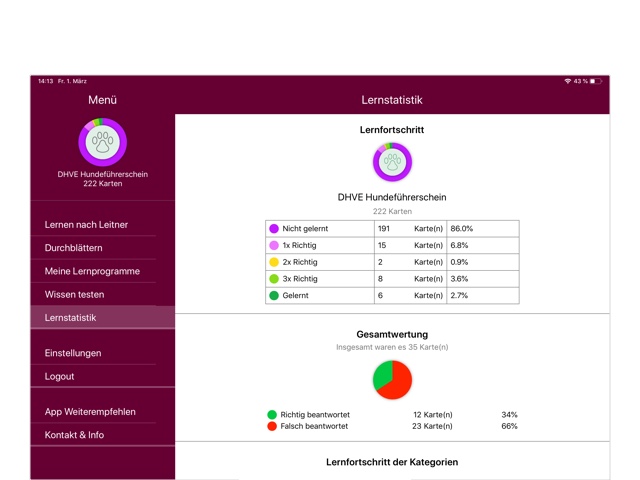
Task: Click the yellow 2x Richtig dot
Action: coord(274,262)
